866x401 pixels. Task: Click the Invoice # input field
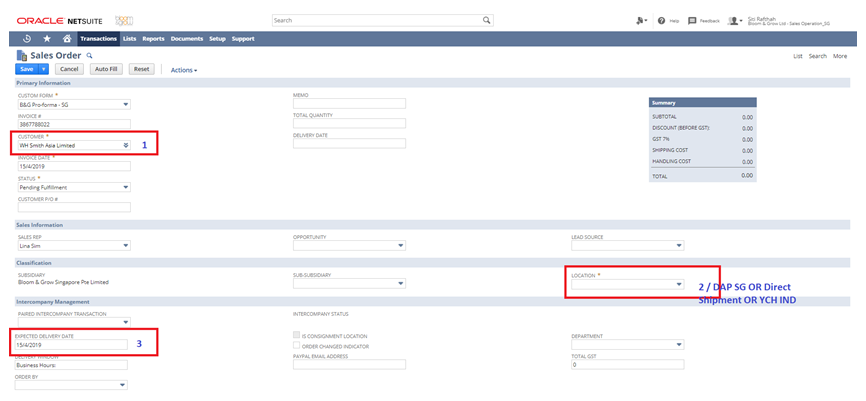(74, 124)
